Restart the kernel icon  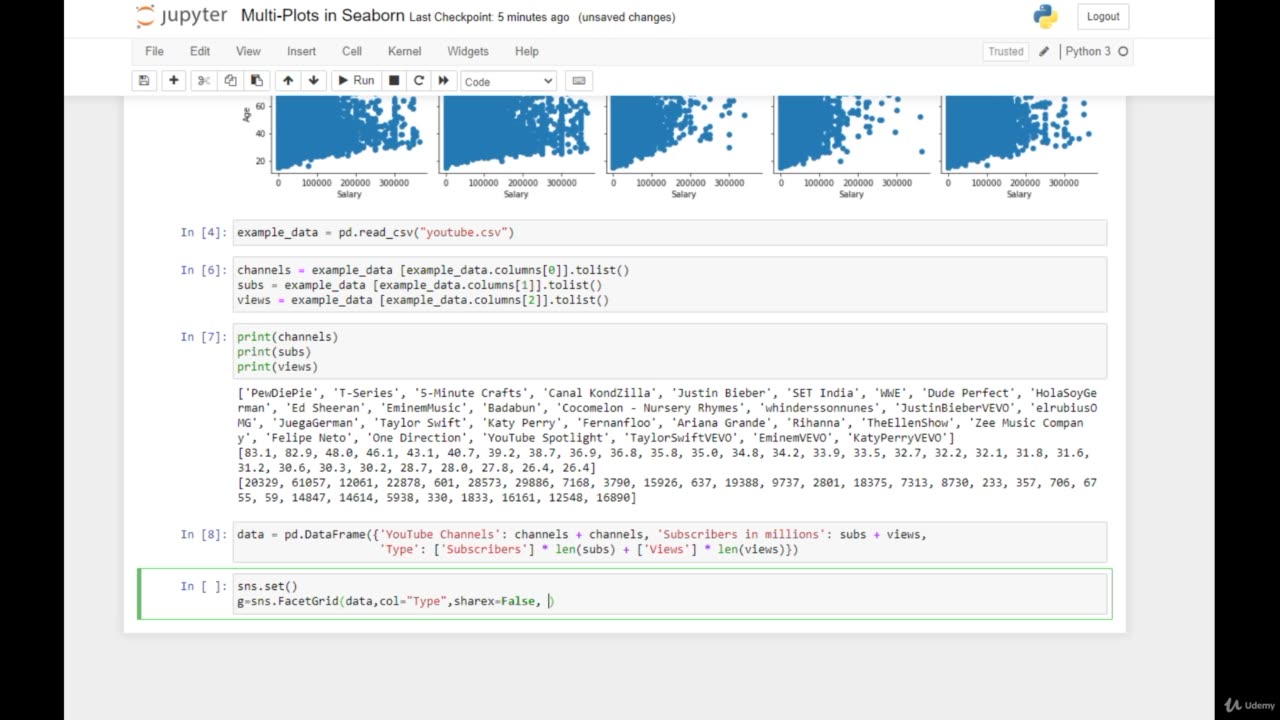tap(419, 81)
